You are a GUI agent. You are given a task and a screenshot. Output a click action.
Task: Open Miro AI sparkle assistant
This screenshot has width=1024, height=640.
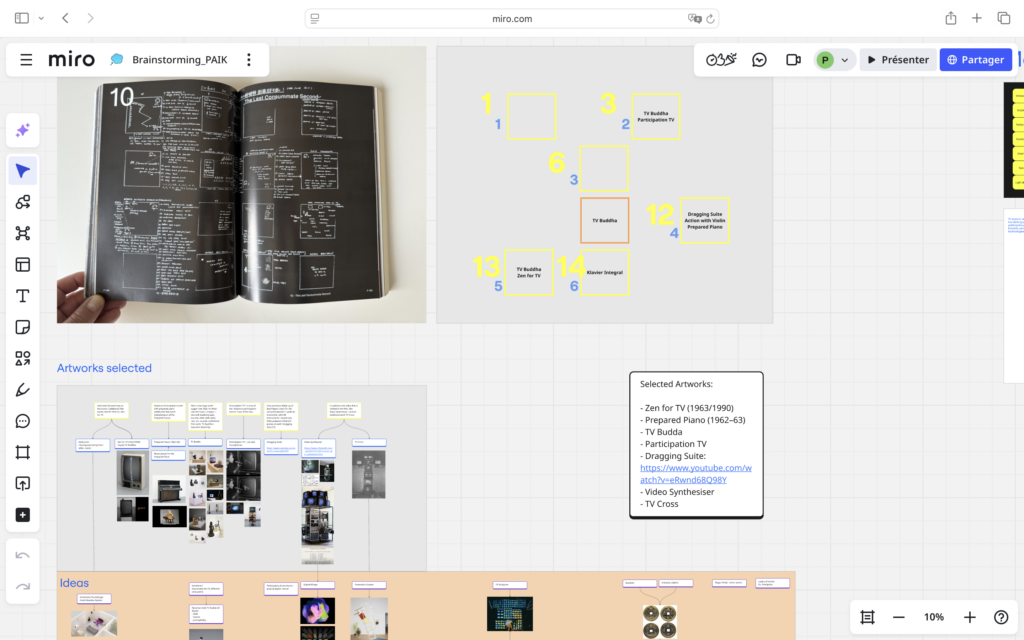23,131
